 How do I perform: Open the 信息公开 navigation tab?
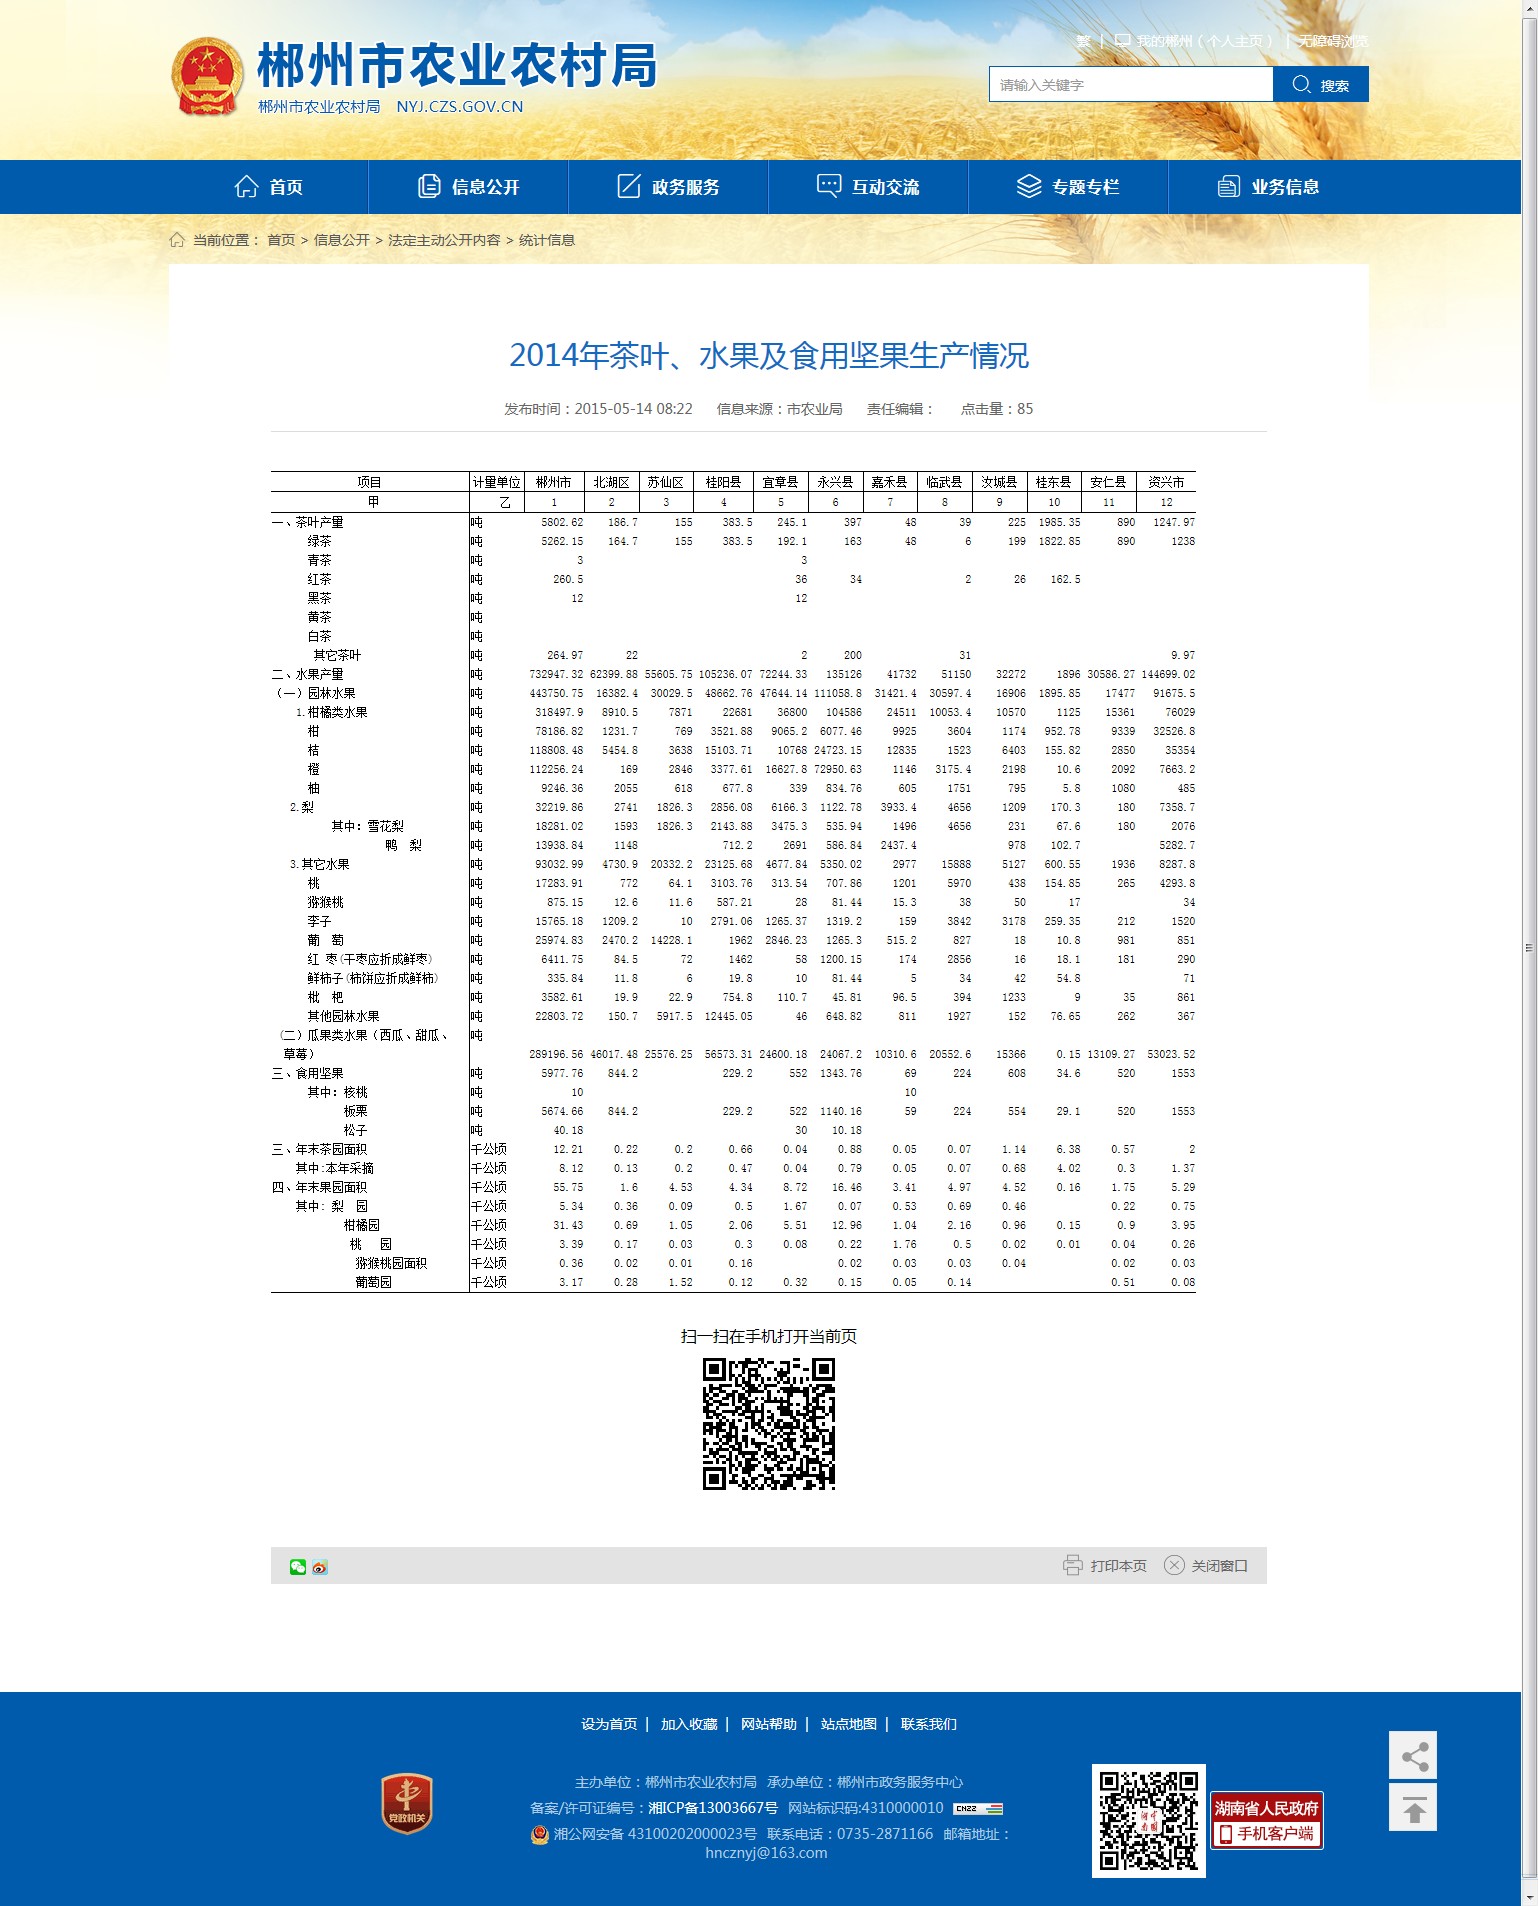469,187
